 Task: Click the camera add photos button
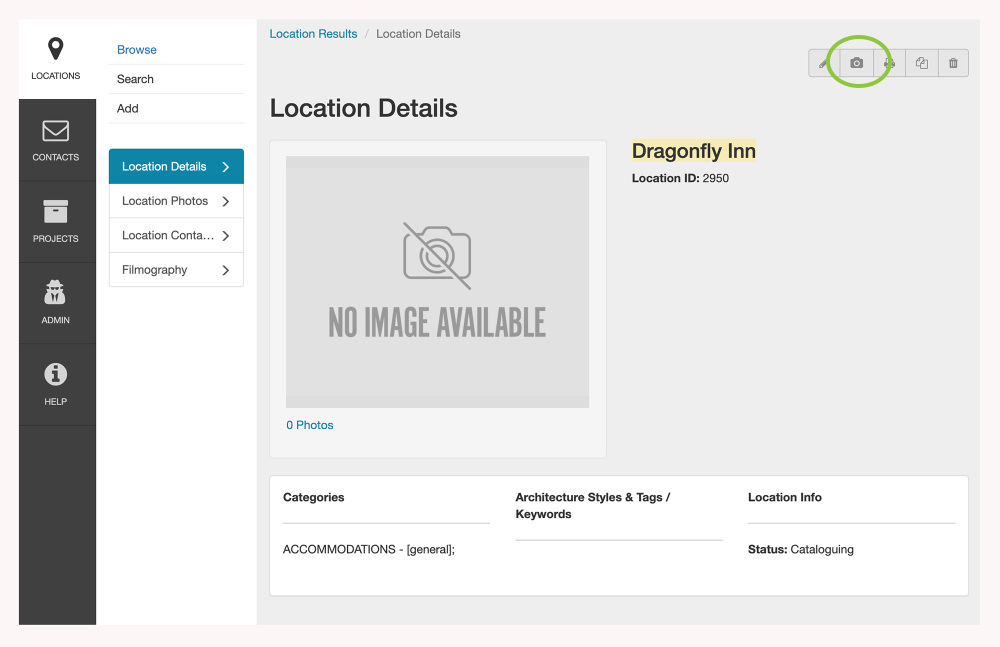(857, 63)
